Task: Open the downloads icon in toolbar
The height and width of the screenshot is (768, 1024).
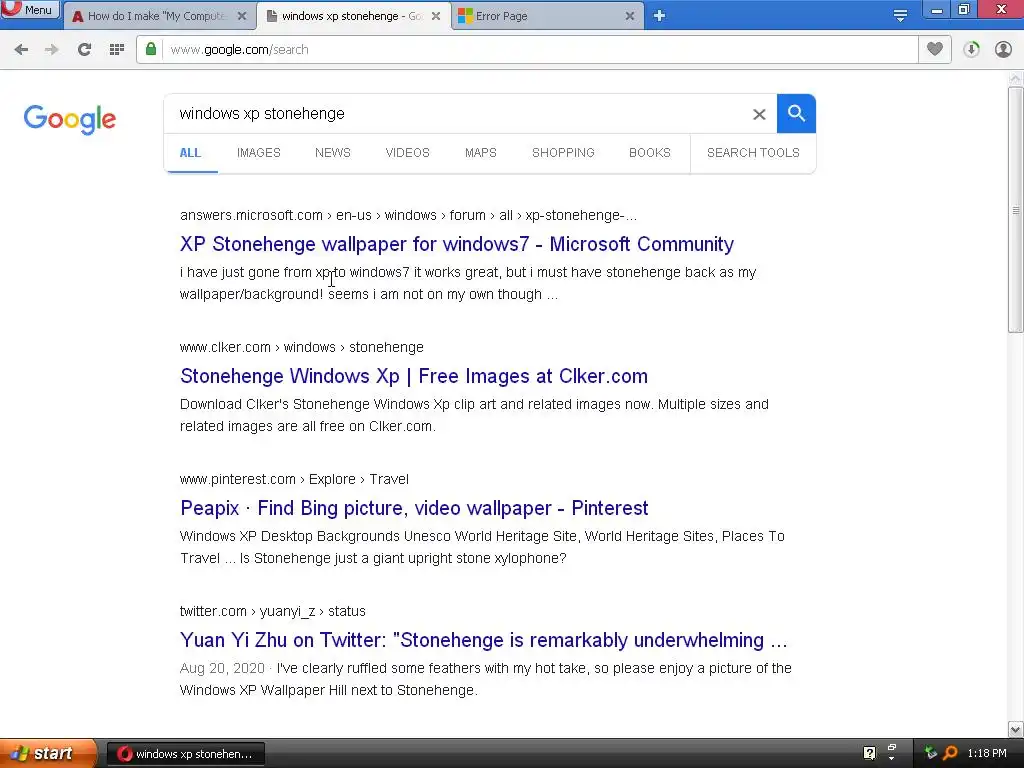Action: (x=971, y=50)
